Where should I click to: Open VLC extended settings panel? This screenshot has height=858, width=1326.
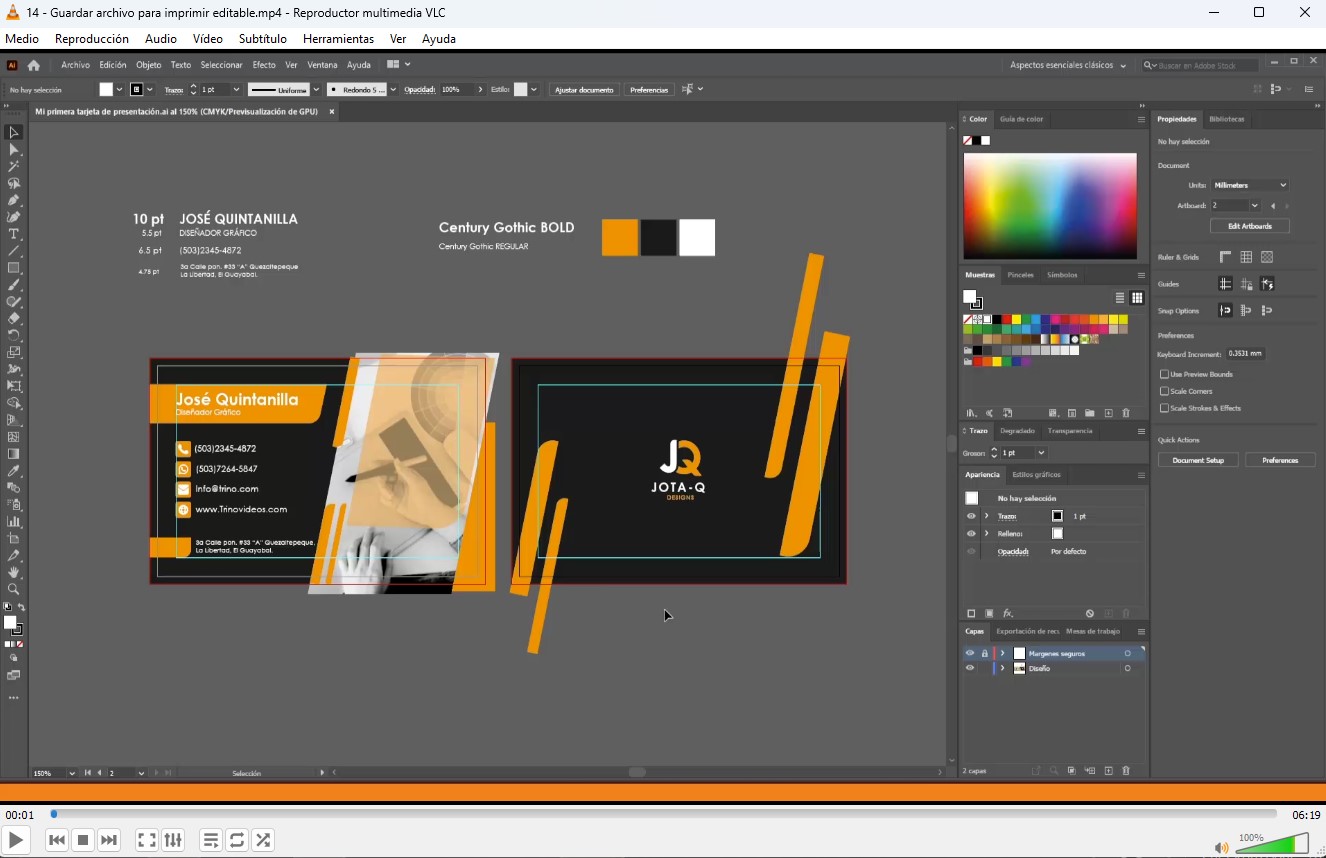pos(173,840)
